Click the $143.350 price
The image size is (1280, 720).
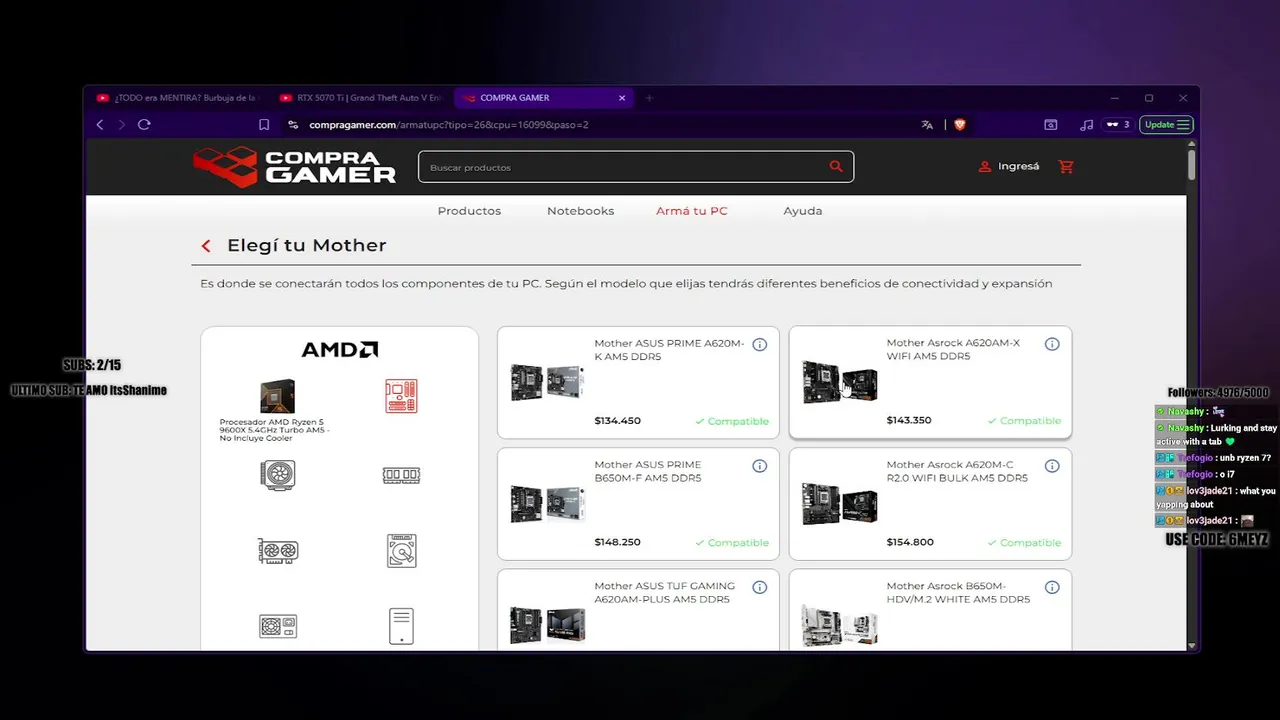click(x=909, y=421)
